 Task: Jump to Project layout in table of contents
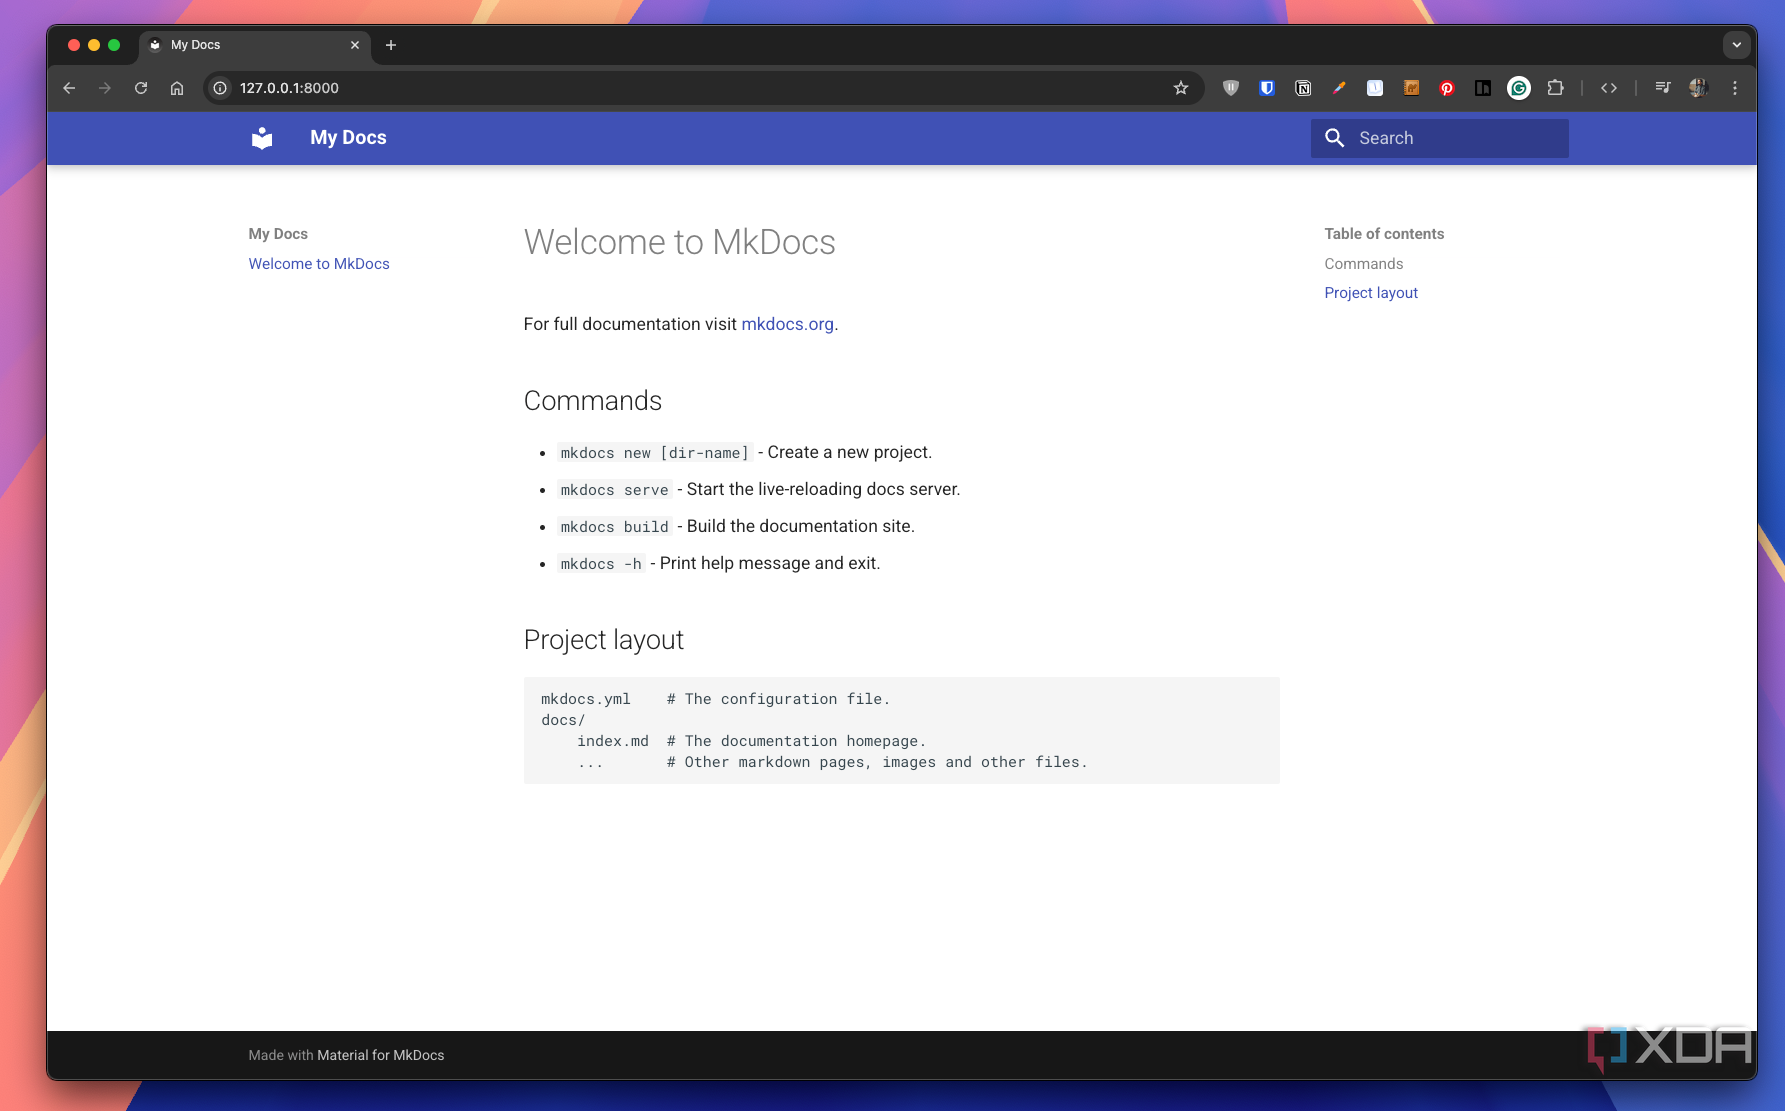click(x=1371, y=293)
